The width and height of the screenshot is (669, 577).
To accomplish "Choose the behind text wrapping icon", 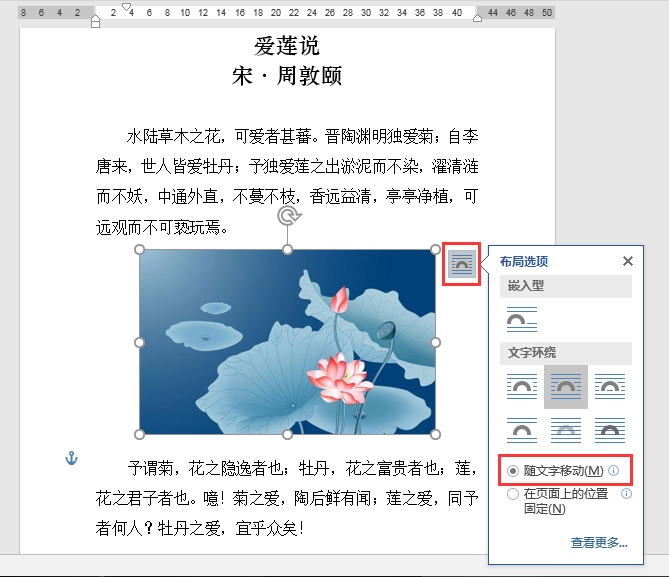I will click(x=566, y=431).
